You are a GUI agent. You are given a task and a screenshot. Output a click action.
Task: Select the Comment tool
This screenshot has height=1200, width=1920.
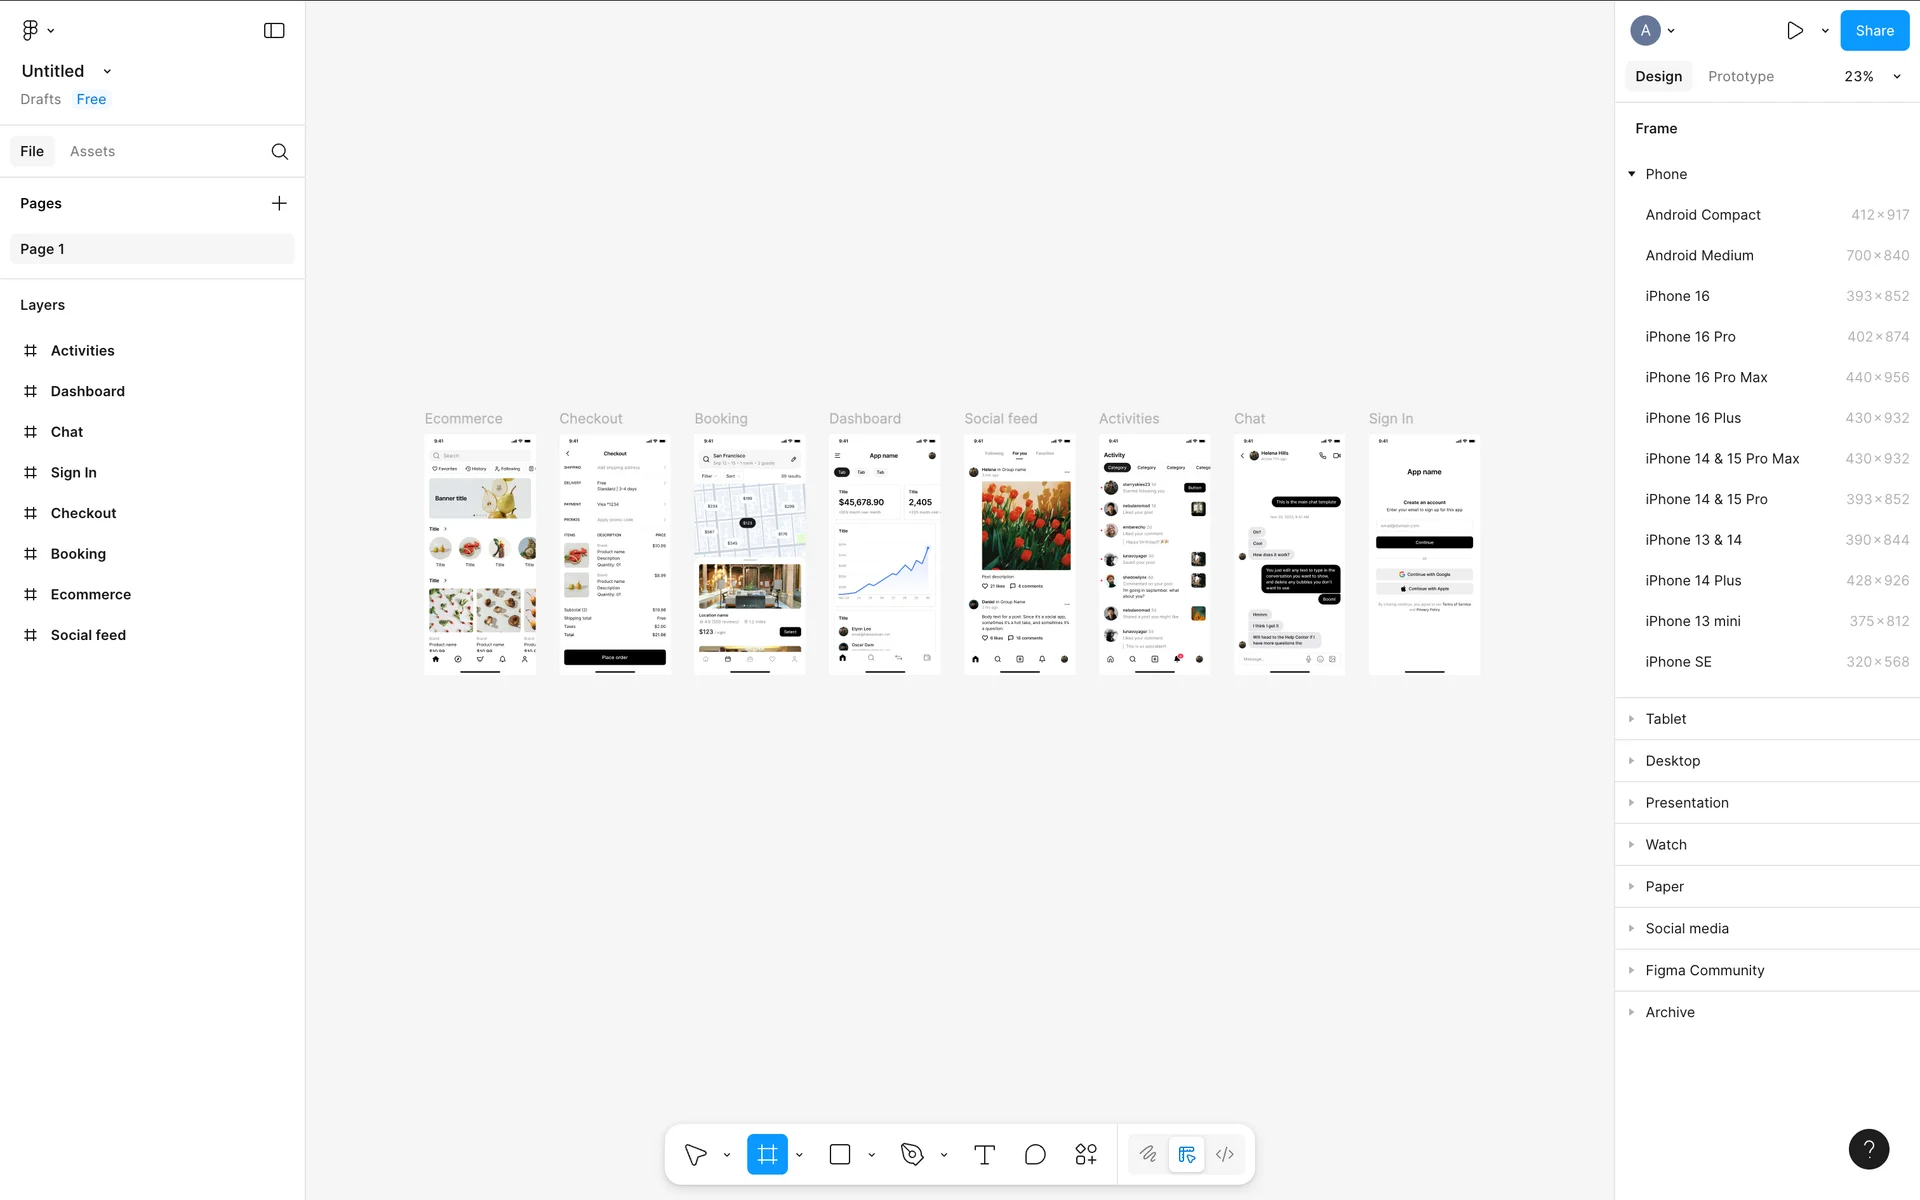[x=1035, y=1155]
